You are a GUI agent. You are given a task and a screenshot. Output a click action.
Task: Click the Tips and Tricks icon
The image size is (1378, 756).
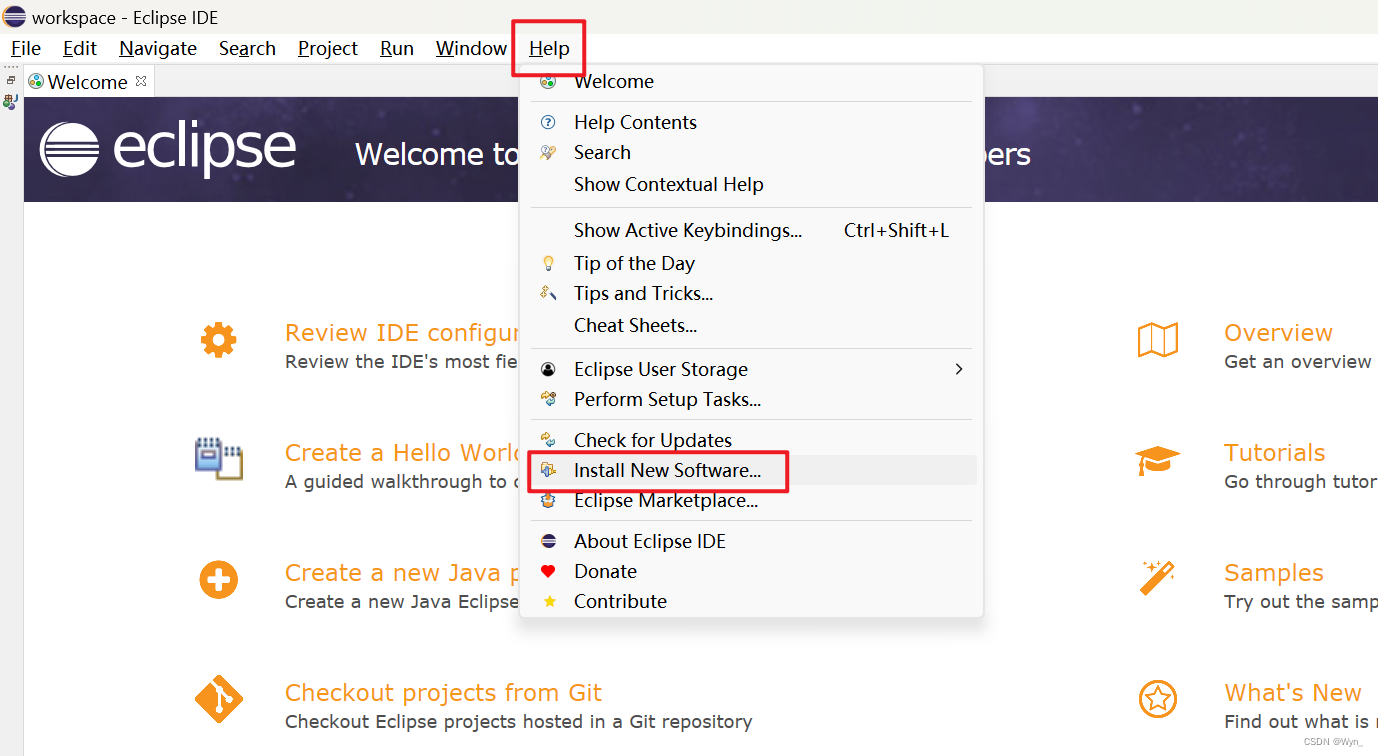[x=548, y=293]
